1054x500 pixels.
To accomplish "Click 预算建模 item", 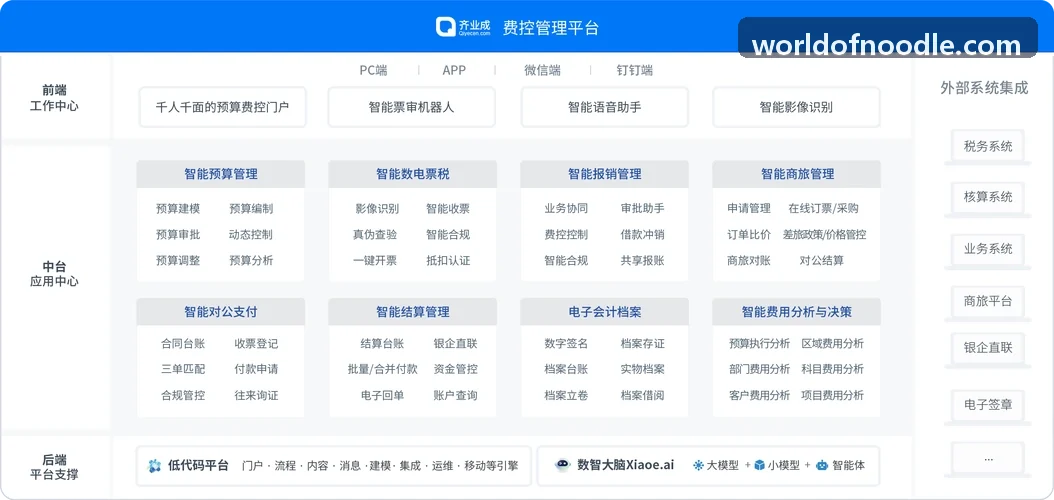I will point(177,208).
